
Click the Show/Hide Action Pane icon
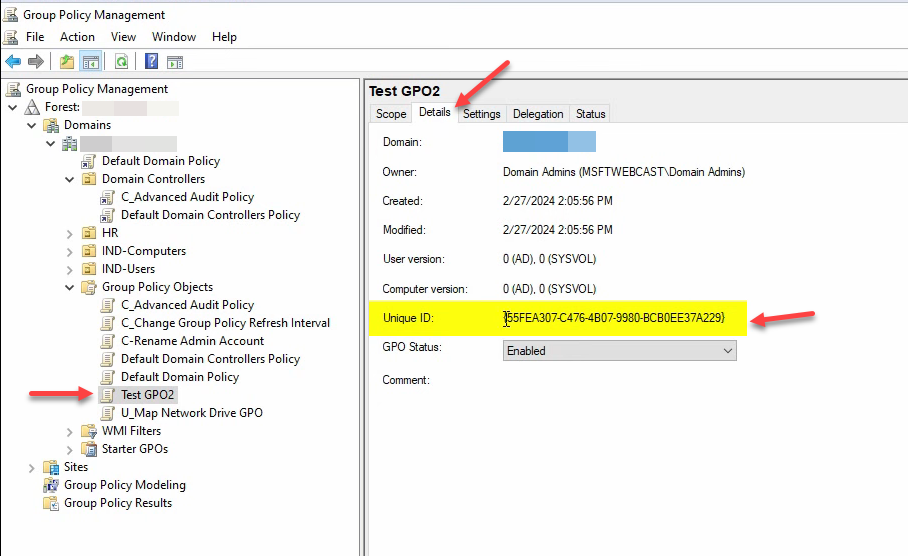(175, 61)
